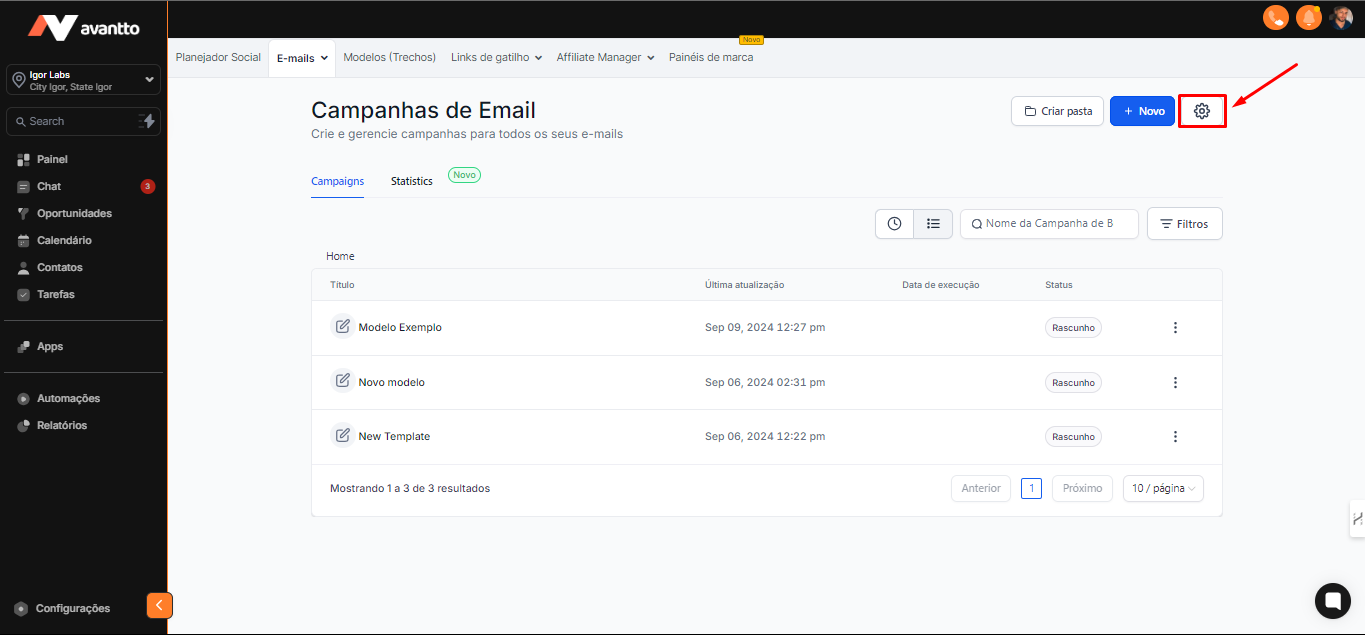
Task: Click edit icon next to Novo modelo
Action: pos(343,382)
